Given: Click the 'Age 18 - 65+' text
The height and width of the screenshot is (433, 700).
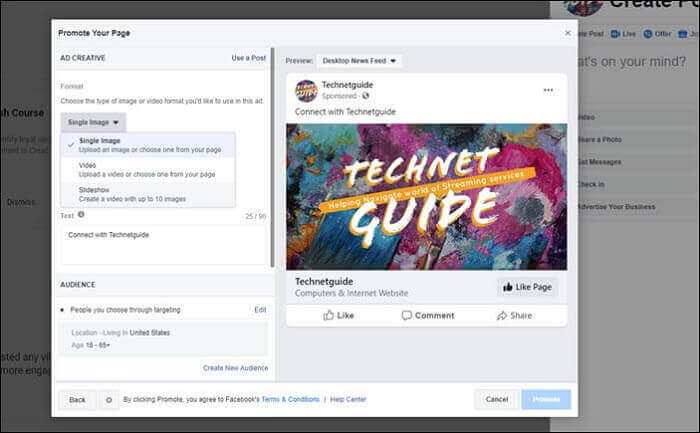Looking at the screenshot, I should [91, 345].
